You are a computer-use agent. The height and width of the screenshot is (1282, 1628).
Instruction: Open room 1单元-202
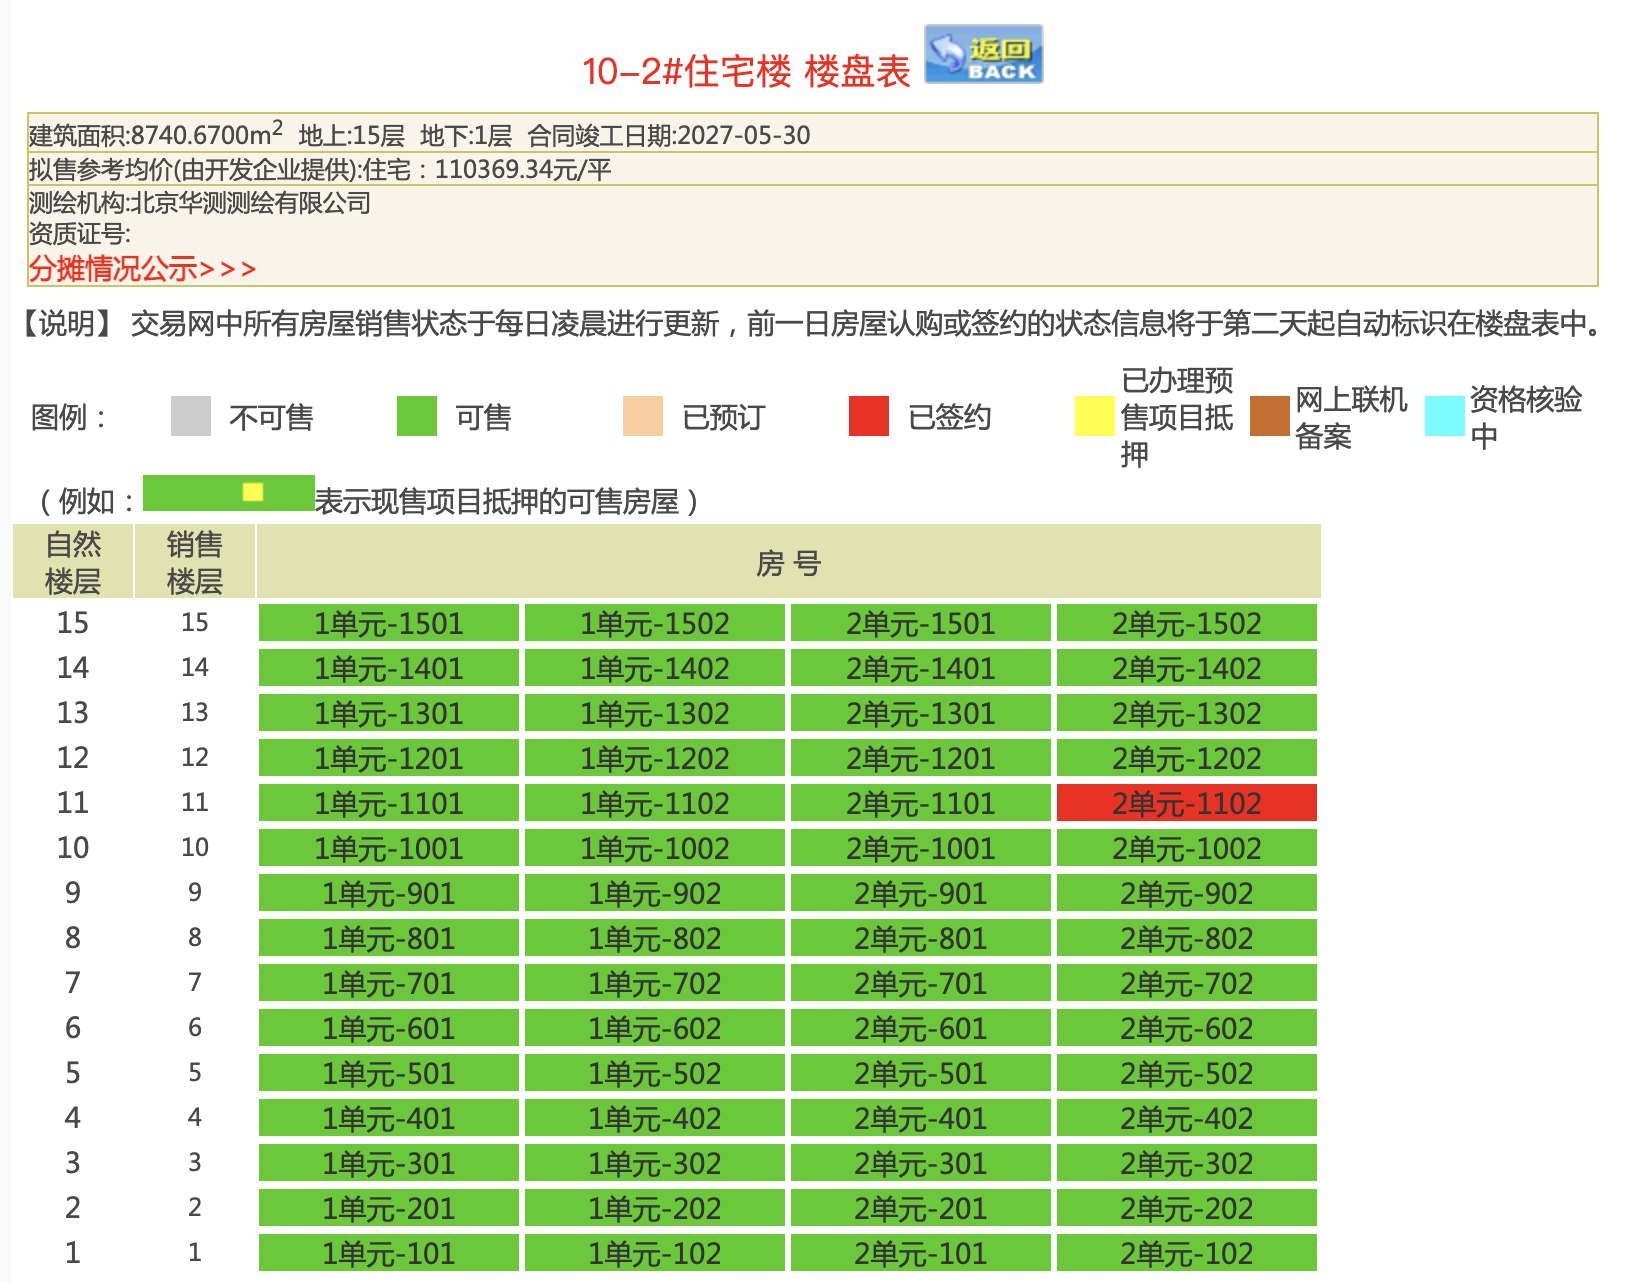point(655,1208)
